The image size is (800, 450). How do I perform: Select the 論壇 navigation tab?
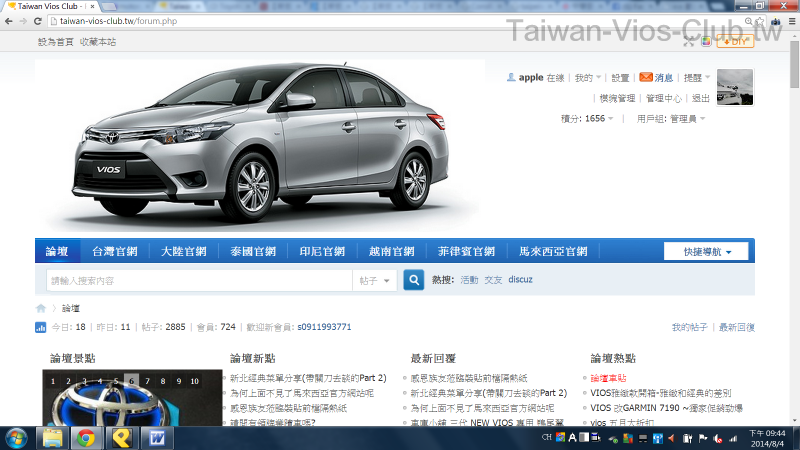(57, 251)
